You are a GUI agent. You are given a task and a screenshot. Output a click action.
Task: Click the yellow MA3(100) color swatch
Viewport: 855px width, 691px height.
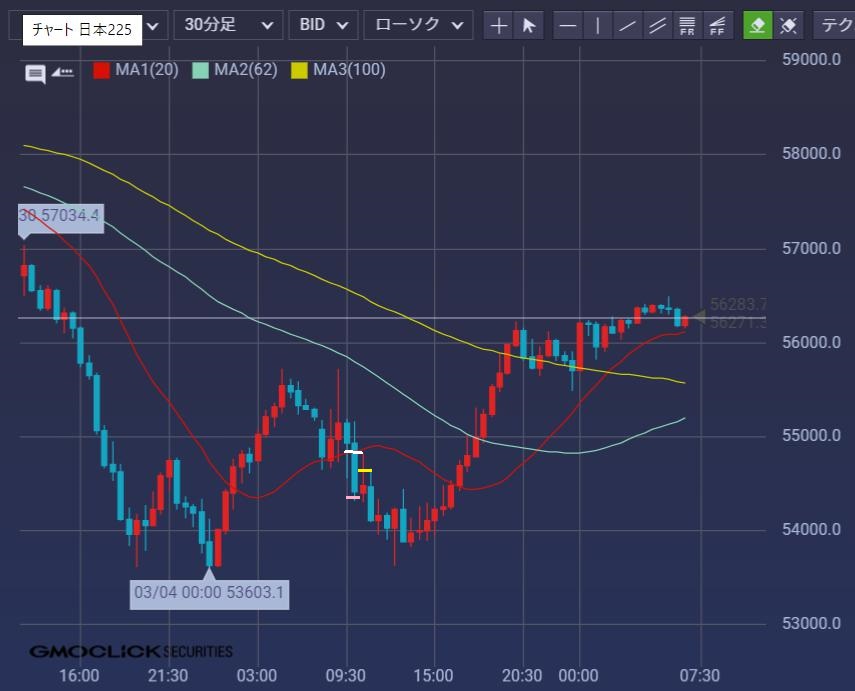299,70
